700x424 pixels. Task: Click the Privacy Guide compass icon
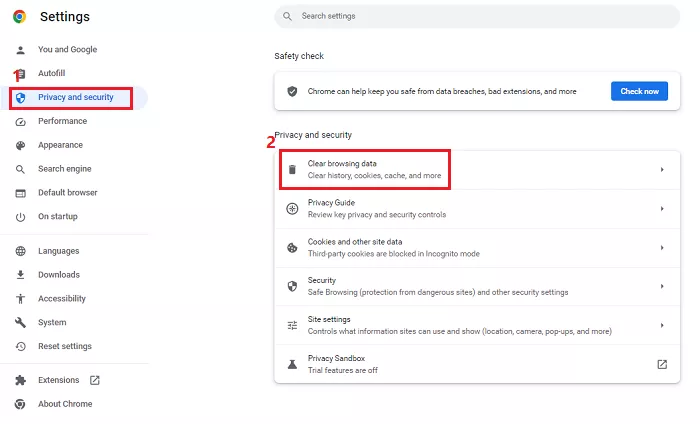point(292,209)
